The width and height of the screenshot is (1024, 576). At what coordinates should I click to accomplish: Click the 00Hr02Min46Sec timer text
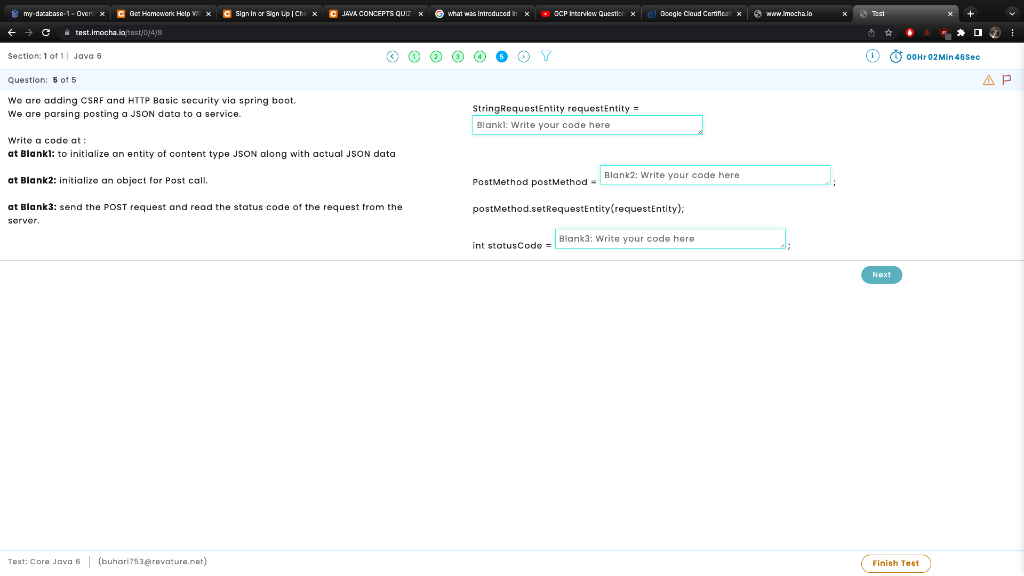pyautogui.click(x=943, y=57)
